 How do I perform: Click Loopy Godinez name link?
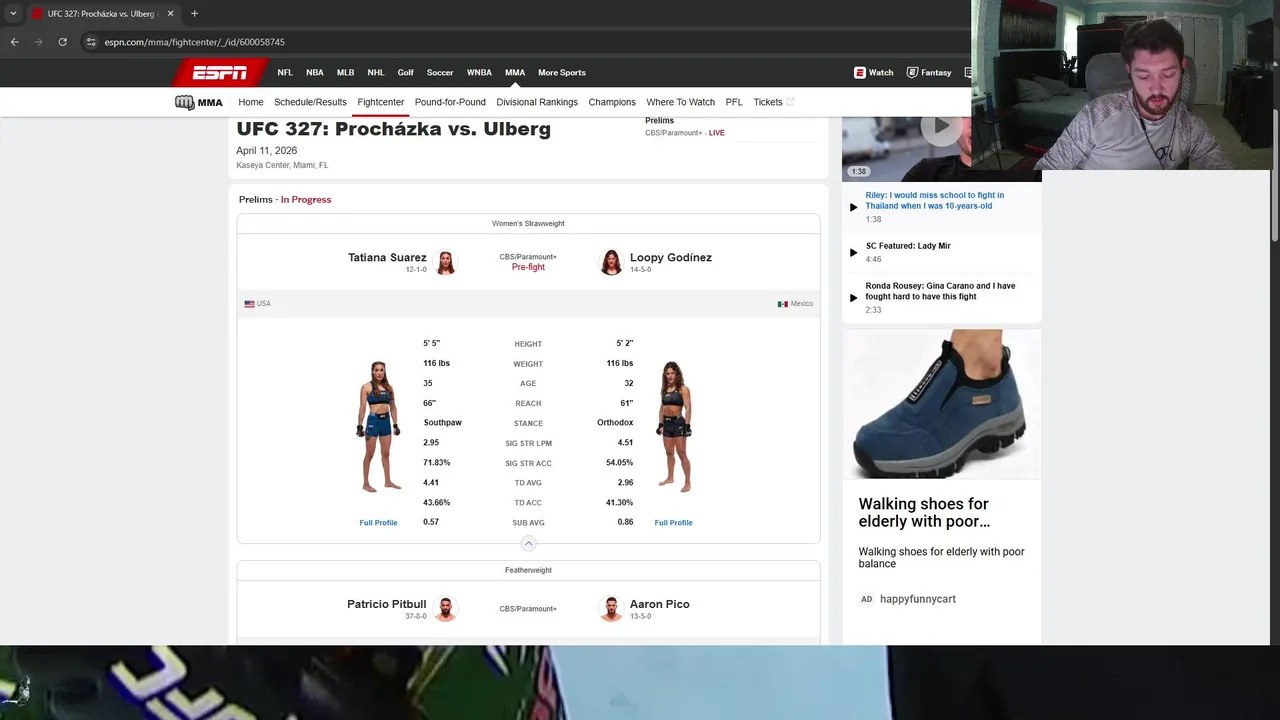tap(671, 258)
